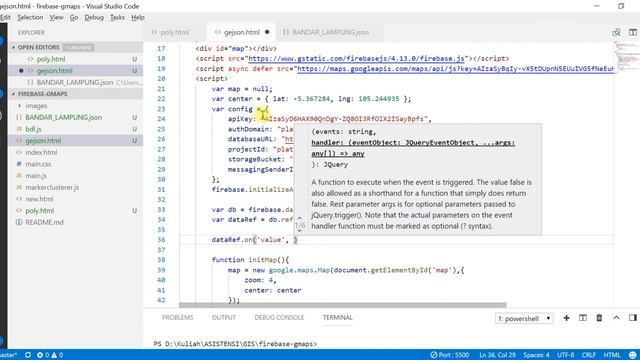Change the UTF-8 file encoding
Image resolution: width=640 pixels, height=360 pixels.
[x=565, y=355]
